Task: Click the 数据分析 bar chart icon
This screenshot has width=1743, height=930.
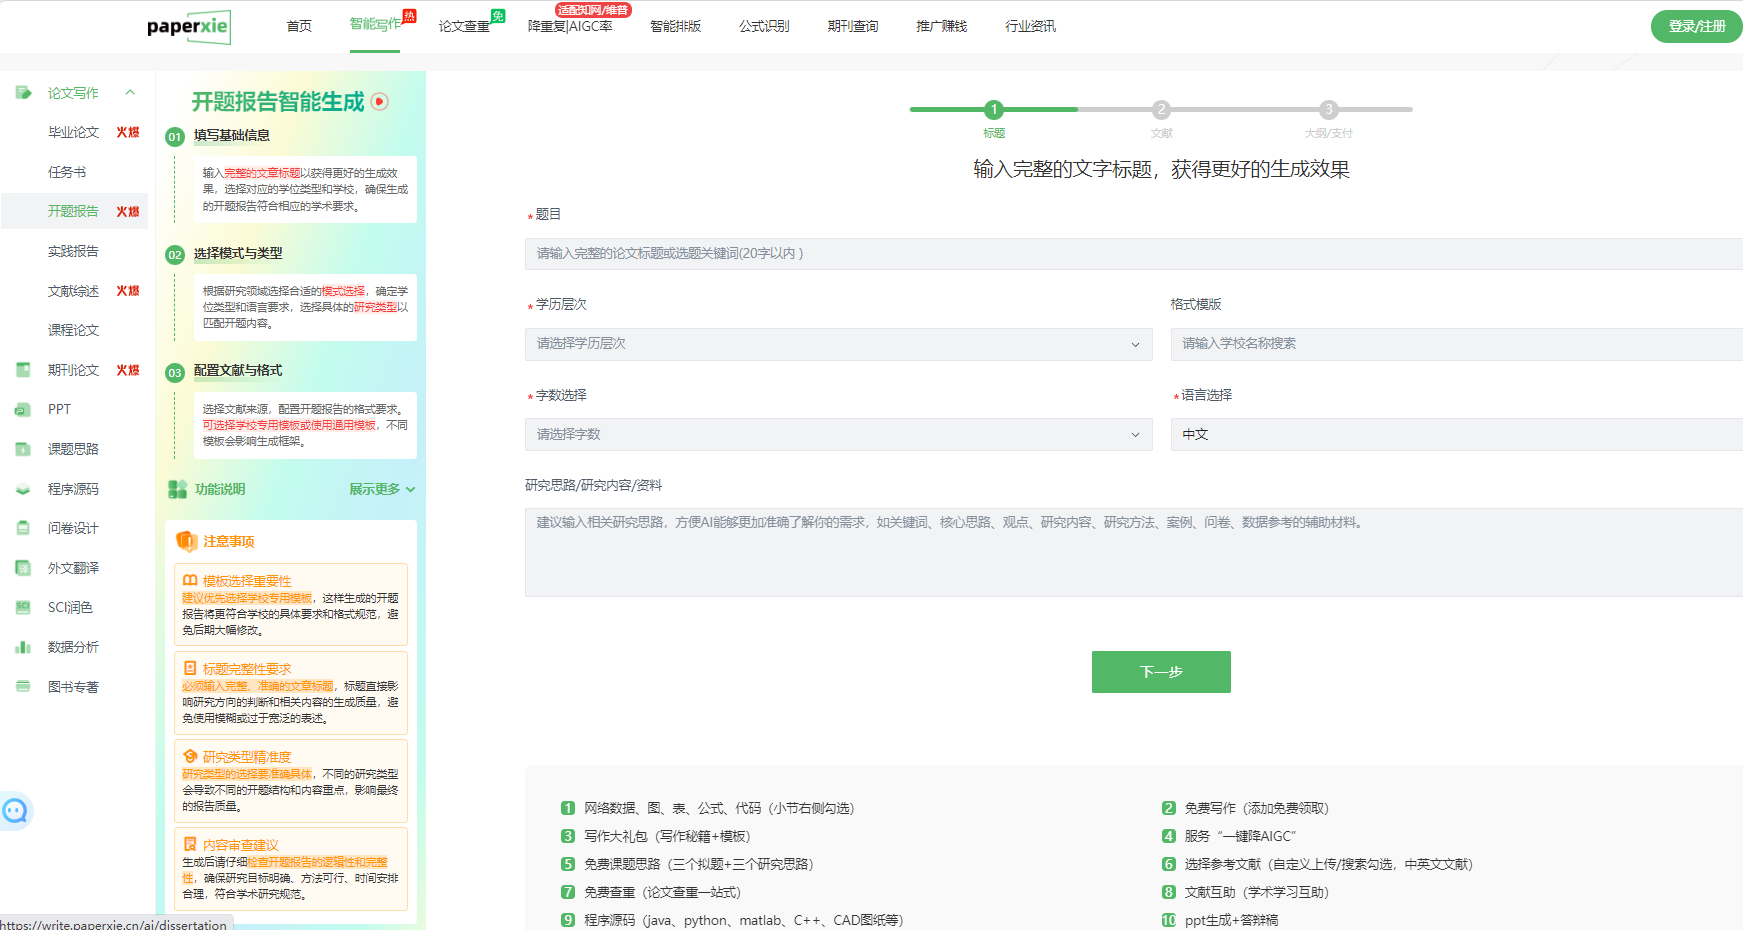Action: pyautogui.click(x=23, y=647)
